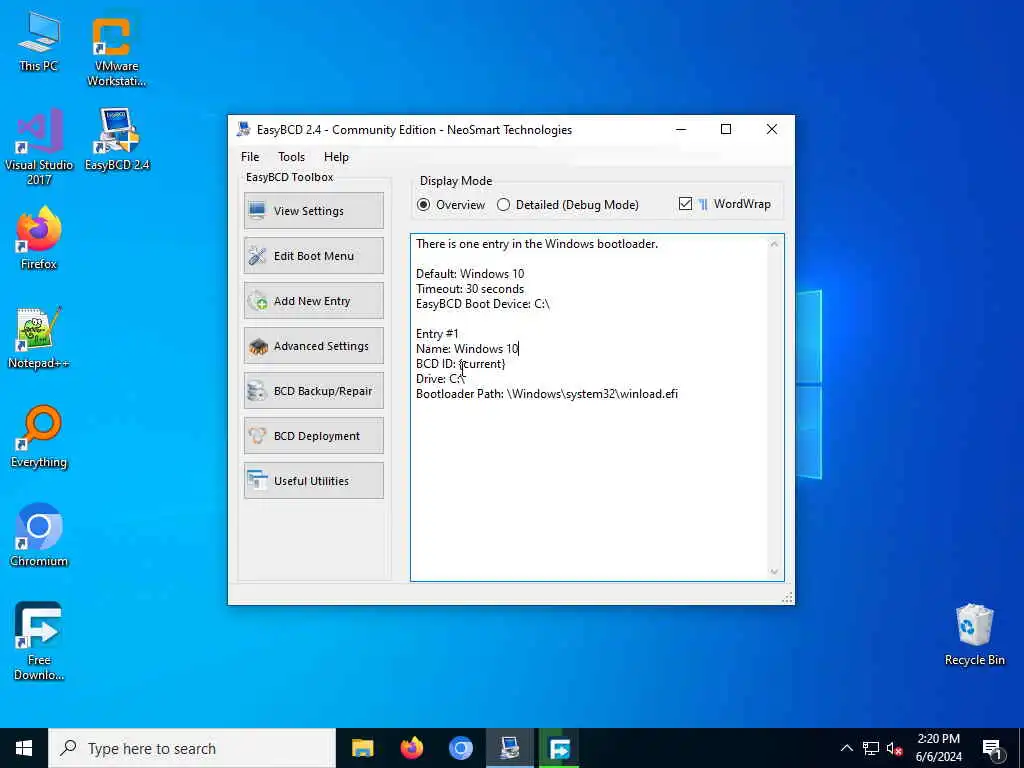Select Firefox desktop icon
The image size is (1024, 768).
pyautogui.click(x=39, y=239)
